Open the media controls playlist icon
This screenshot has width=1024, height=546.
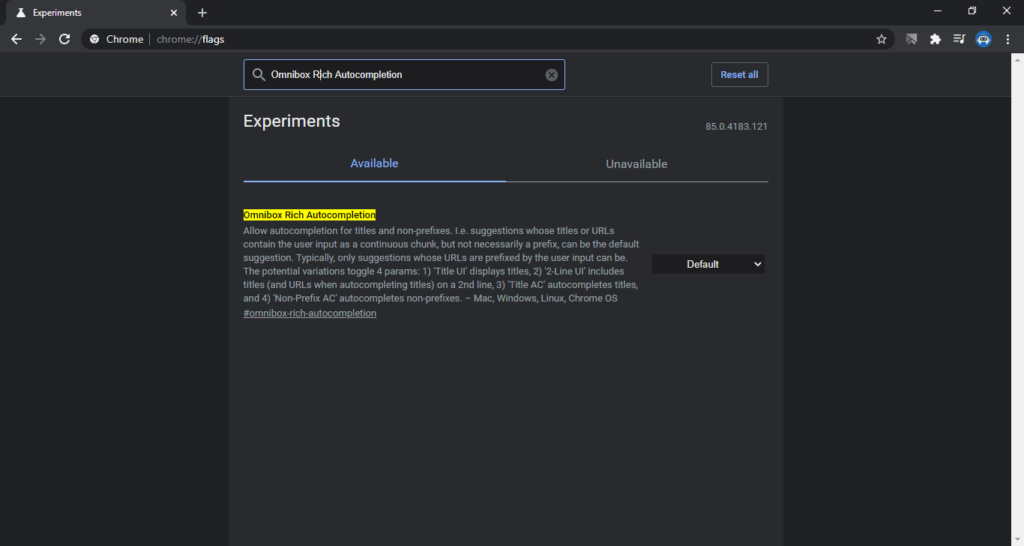point(959,39)
